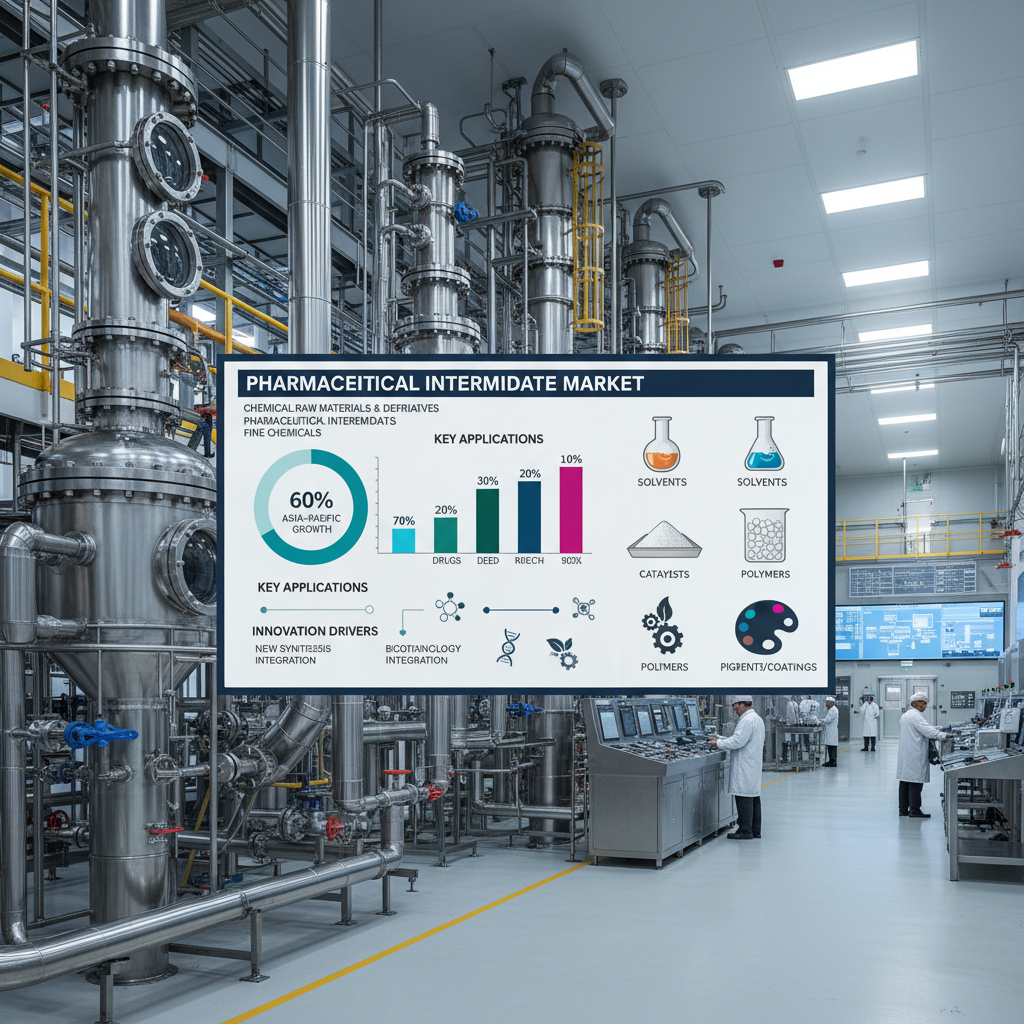Select the Pigments/Coatings palette icon
The height and width of the screenshot is (1024, 1024).
tap(767, 627)
